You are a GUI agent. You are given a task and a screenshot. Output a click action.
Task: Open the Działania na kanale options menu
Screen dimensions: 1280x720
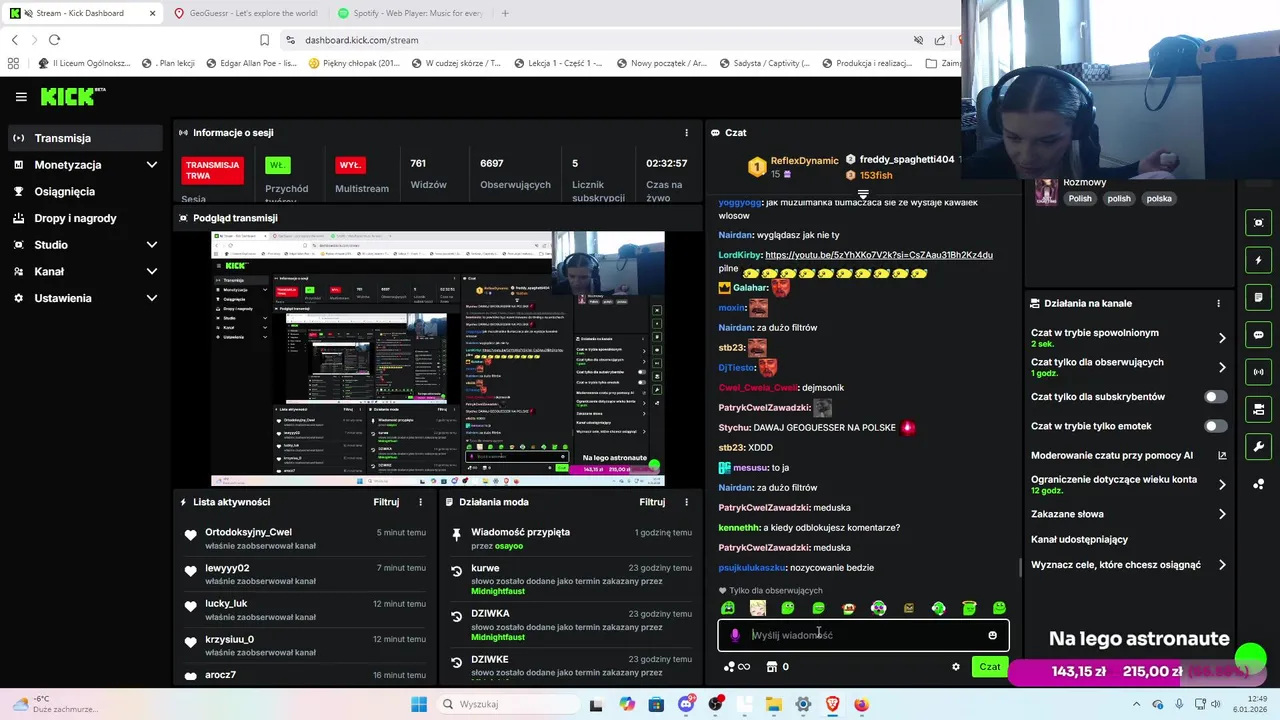click(x=1218, y=303)
